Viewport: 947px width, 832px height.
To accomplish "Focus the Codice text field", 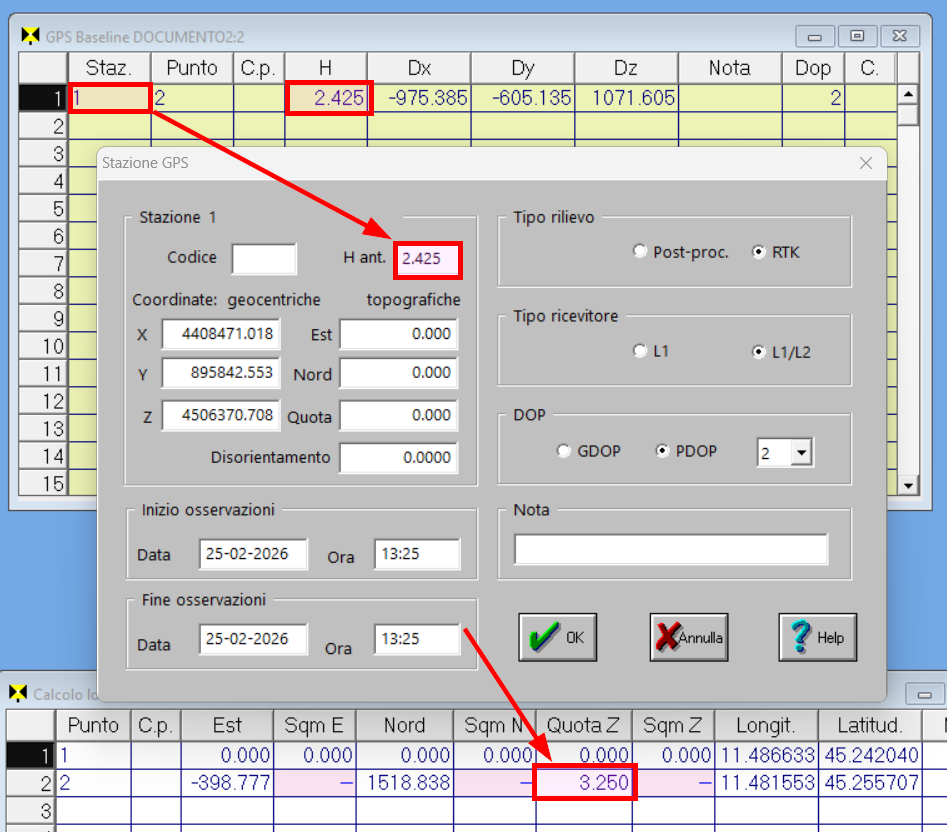I will pyautogui.click(x=264, y=258).
